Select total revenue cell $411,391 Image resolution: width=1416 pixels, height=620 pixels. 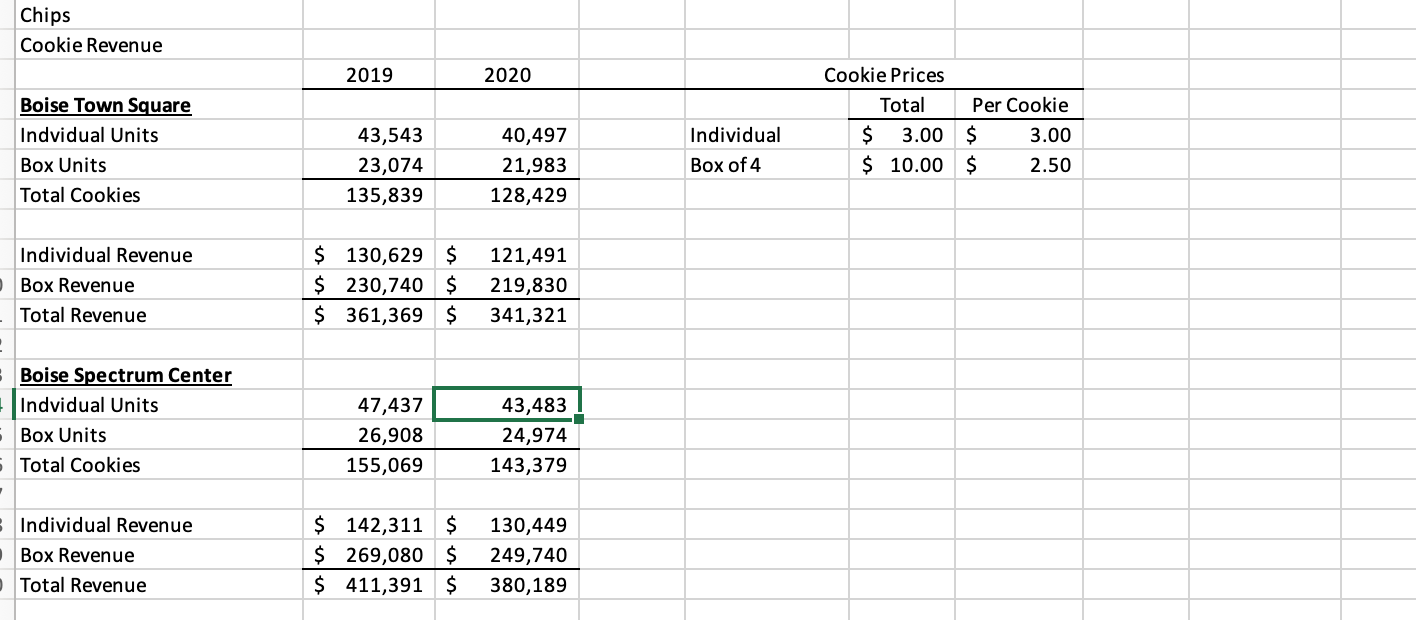coord(368,585)
